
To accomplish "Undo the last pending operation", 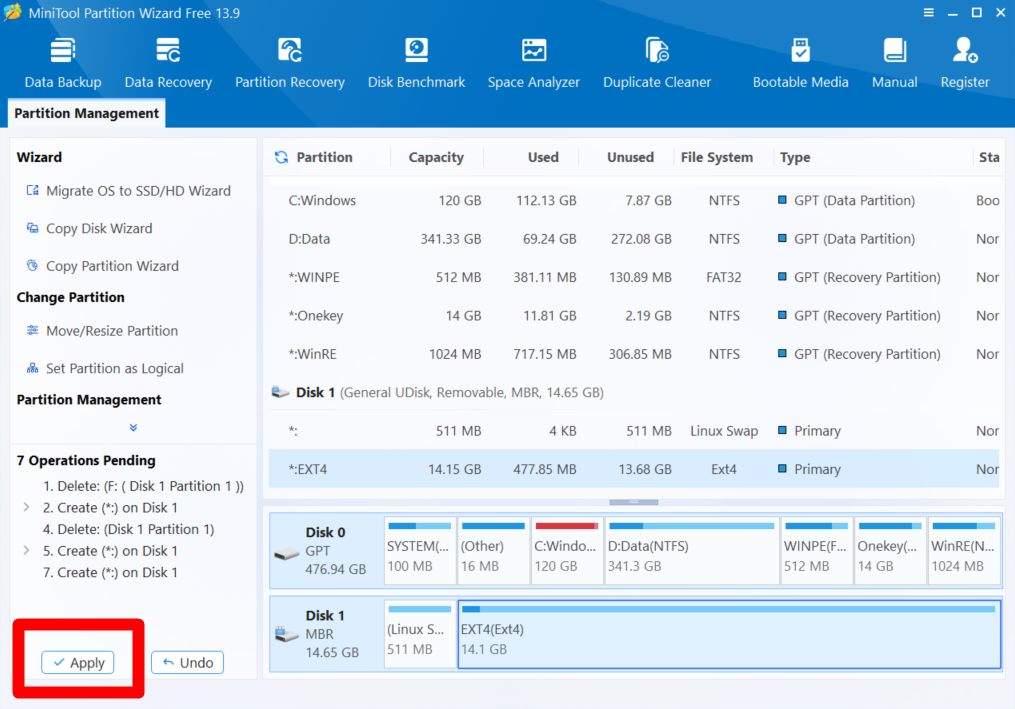I will [x=187, y=662].
